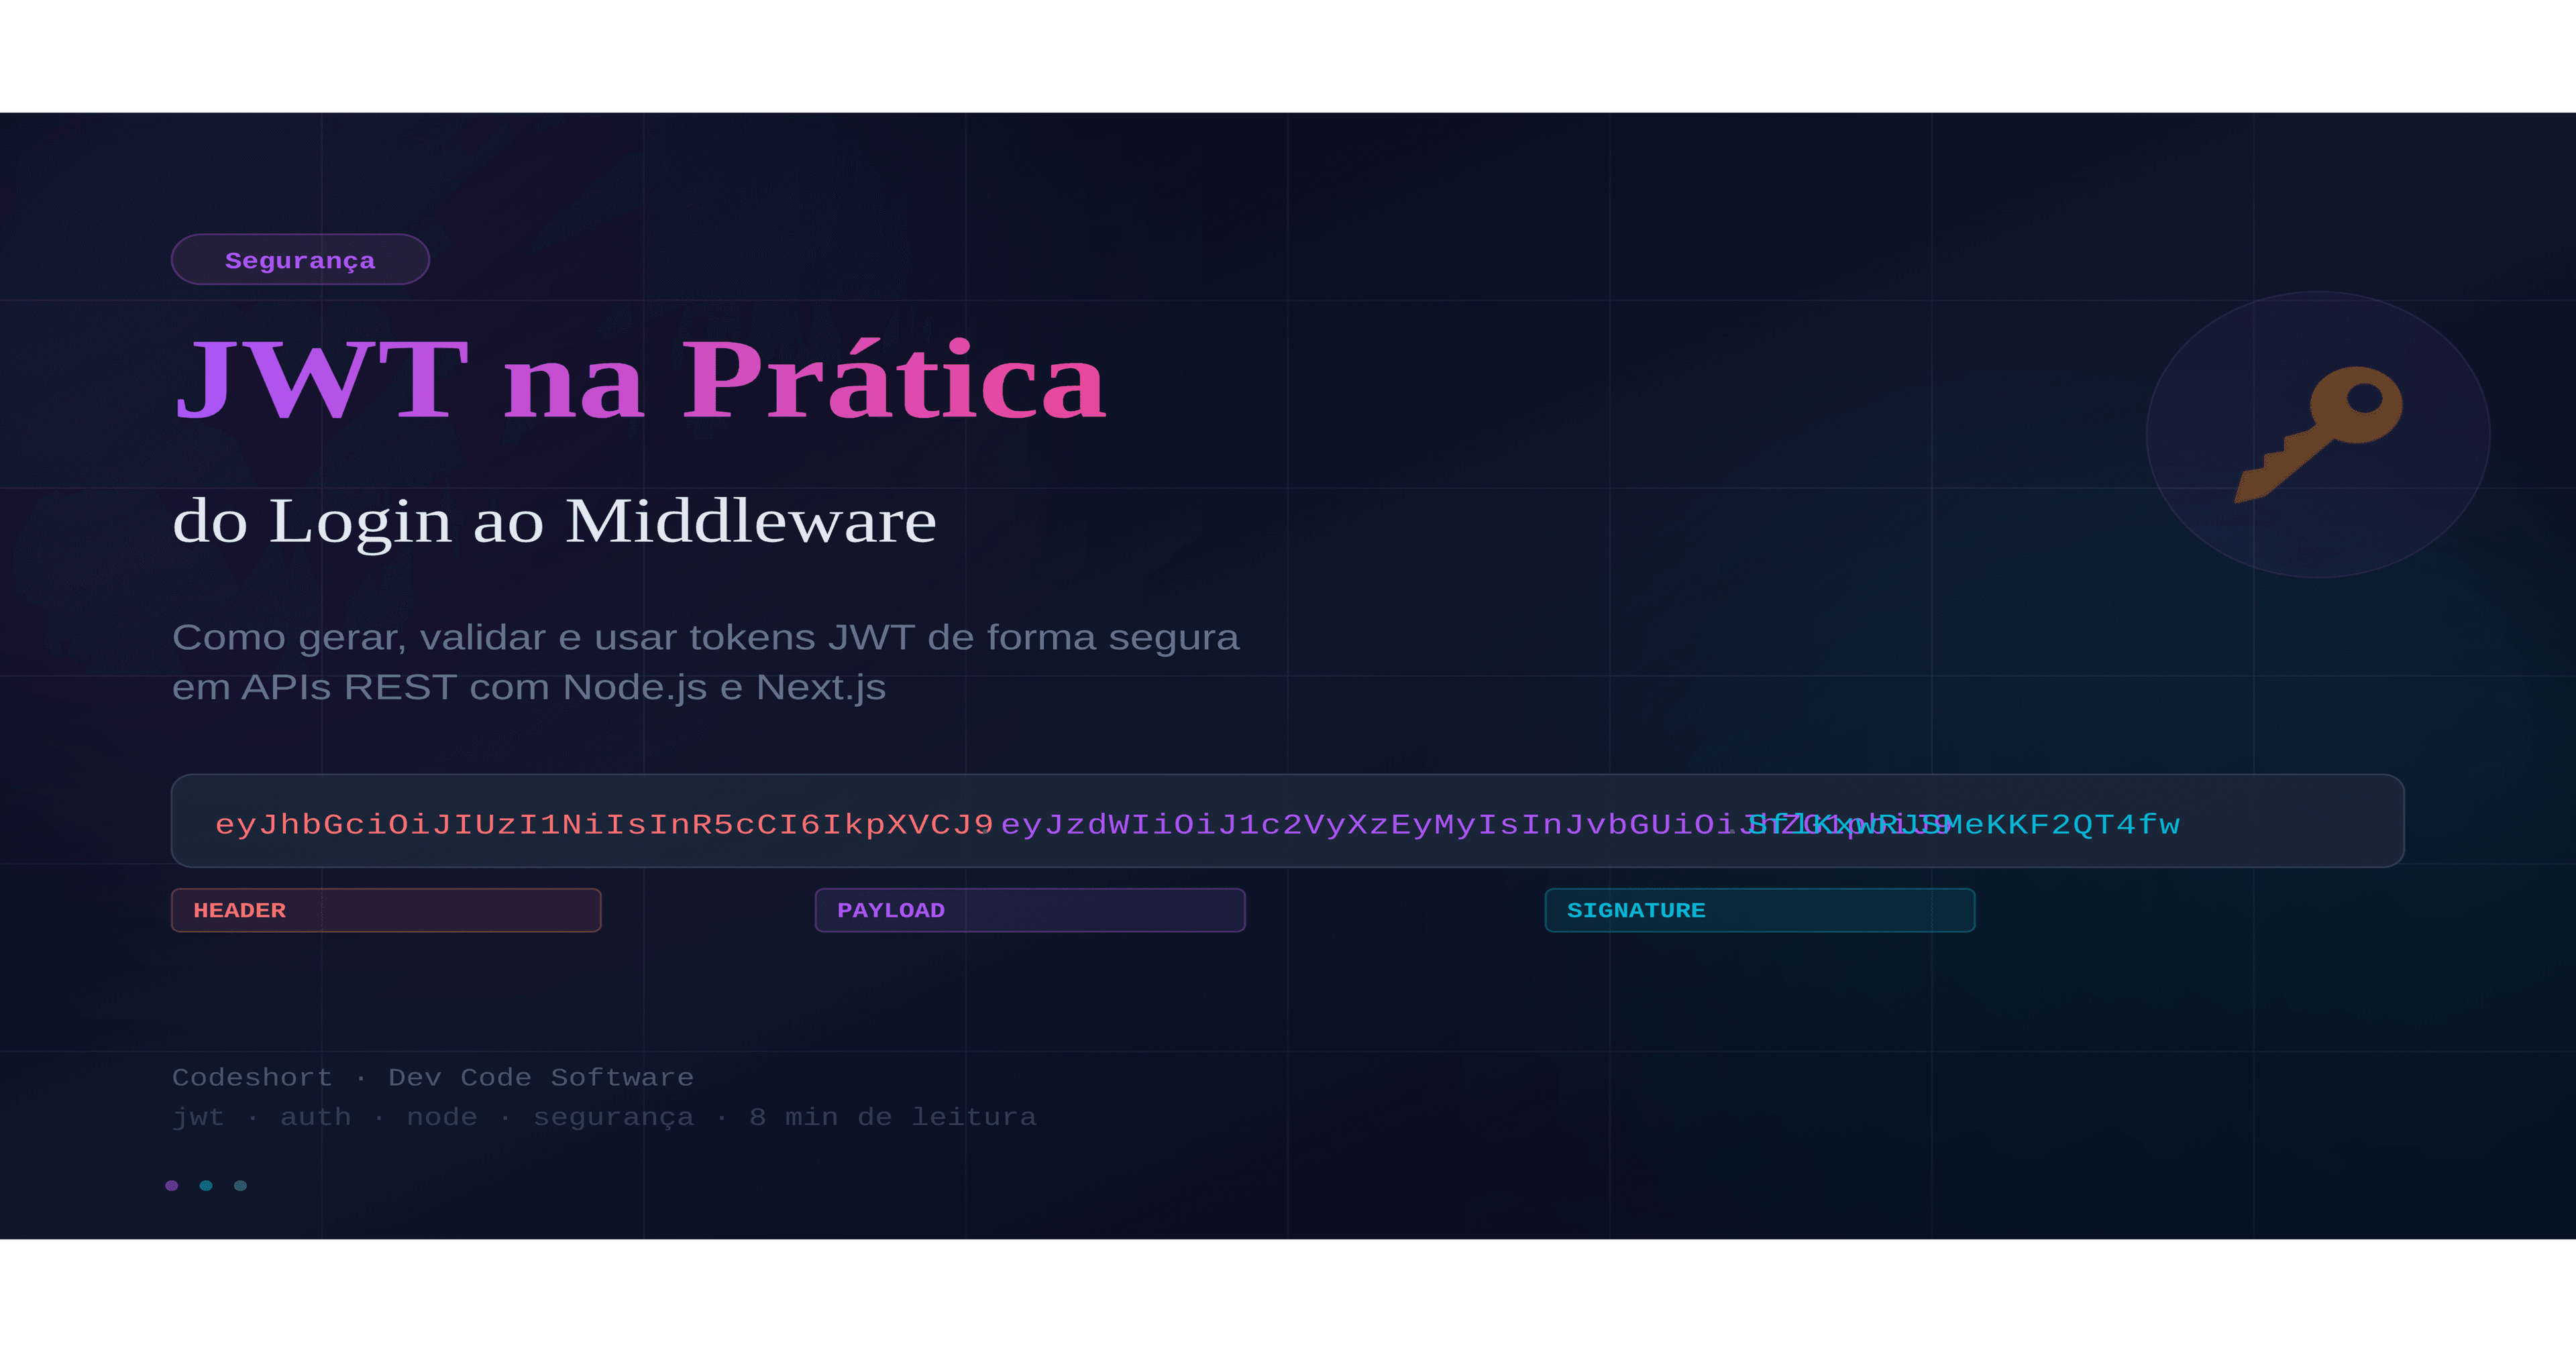Click the "node" tag in the footer
The height and width of the screenshot is (1352, 2576).
pyautogui.click(x=442, y=1116)
